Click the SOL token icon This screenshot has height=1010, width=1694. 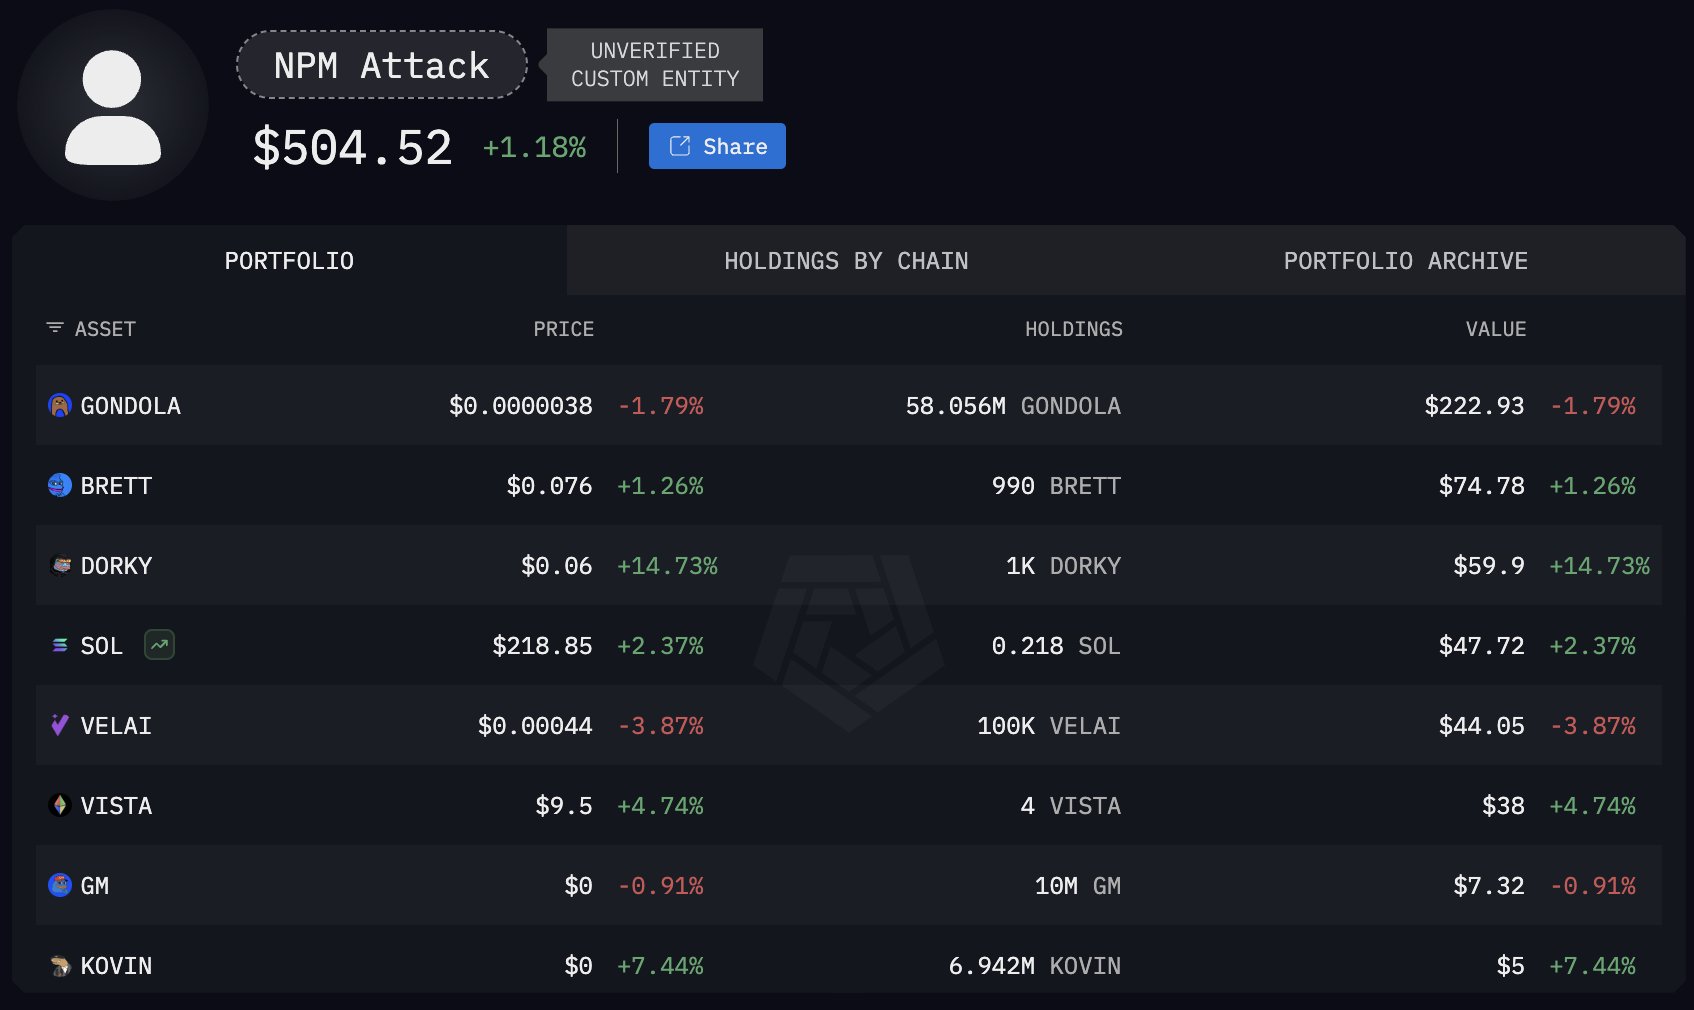tap(60, 645)
